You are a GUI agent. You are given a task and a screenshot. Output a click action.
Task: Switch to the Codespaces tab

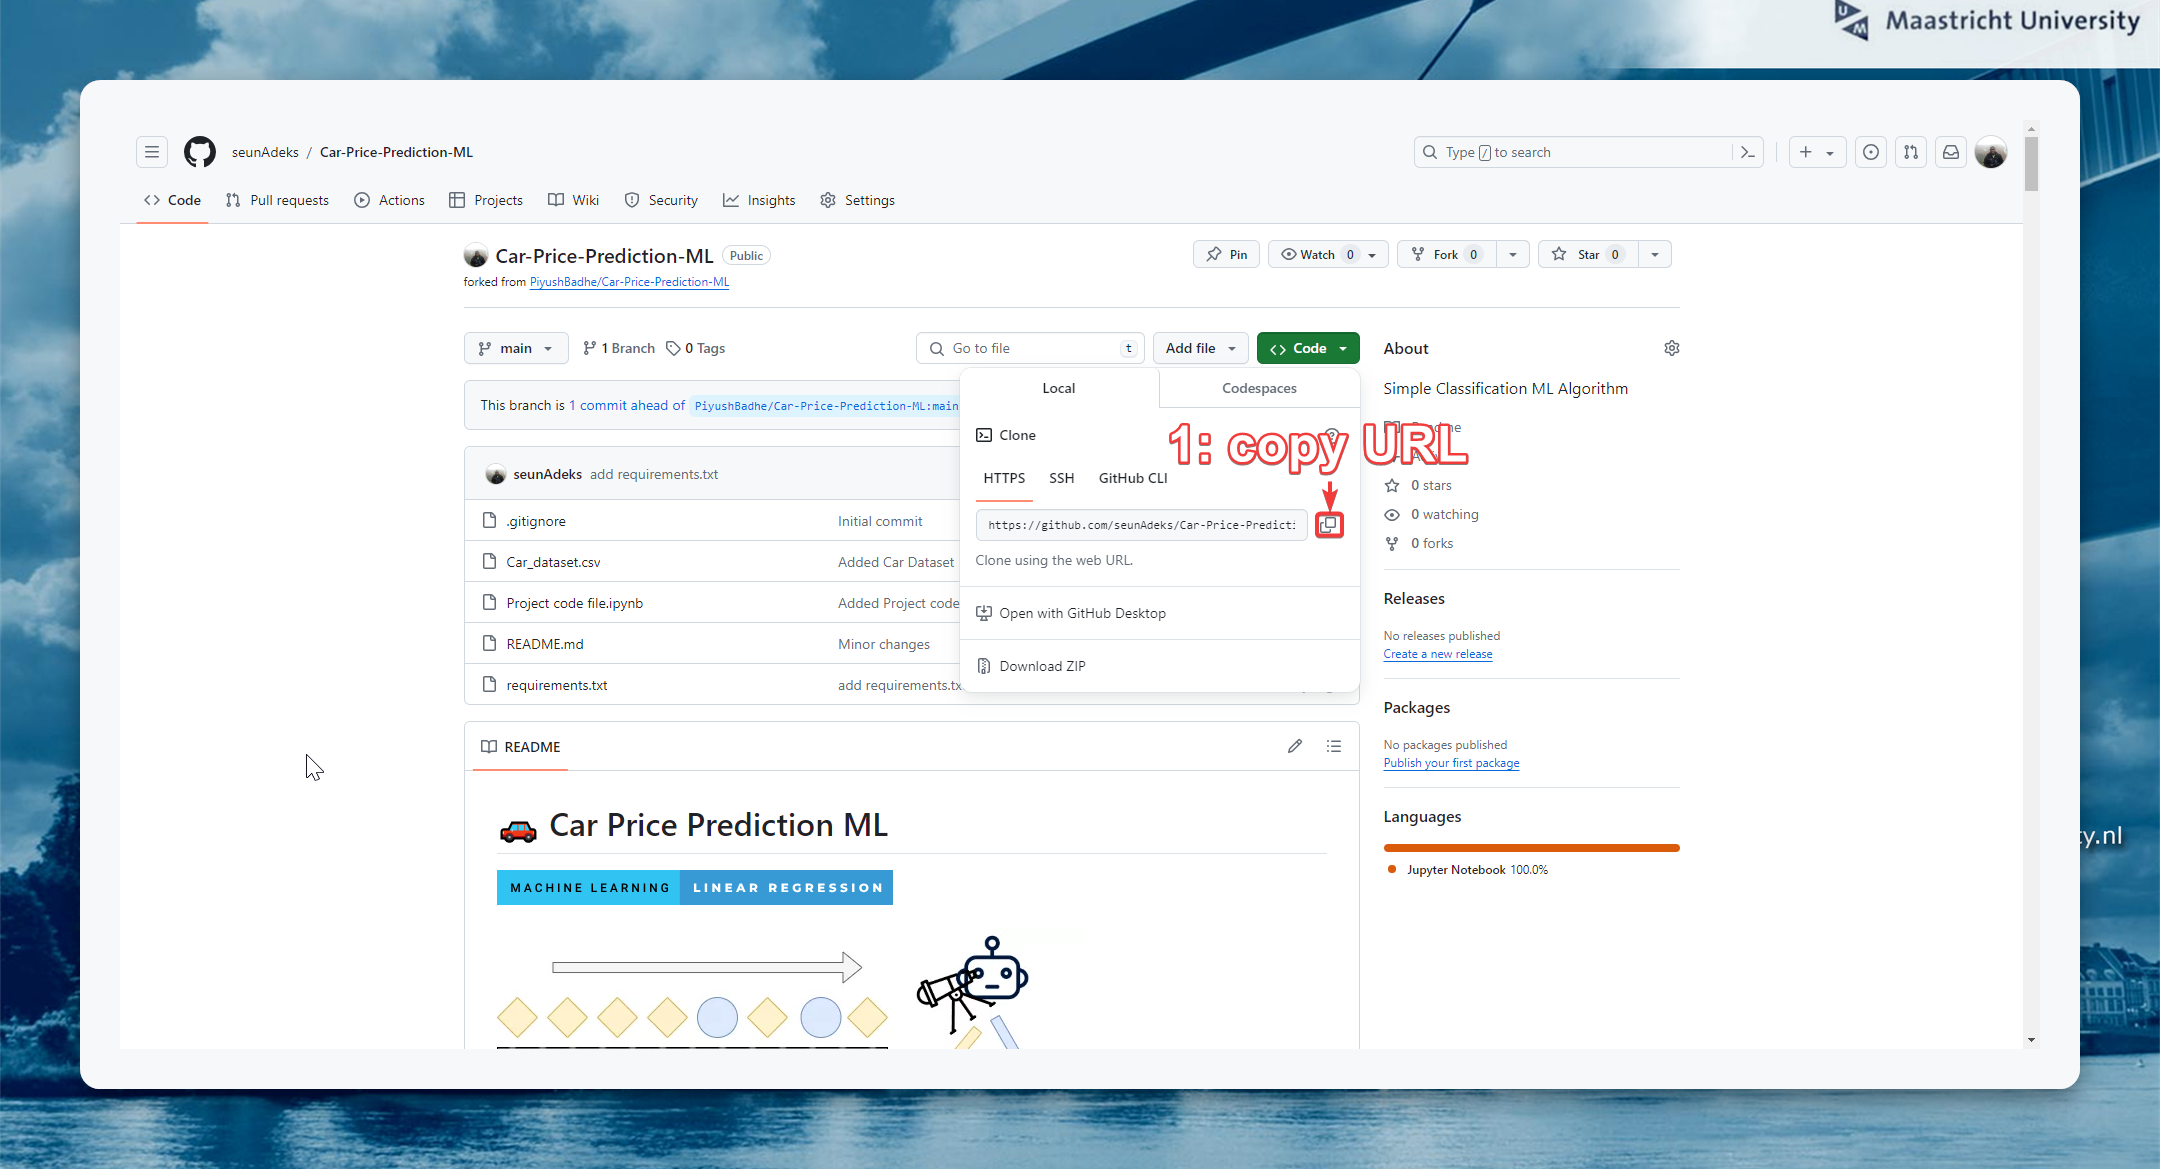pyautogui.click(x=1258, y=386)
